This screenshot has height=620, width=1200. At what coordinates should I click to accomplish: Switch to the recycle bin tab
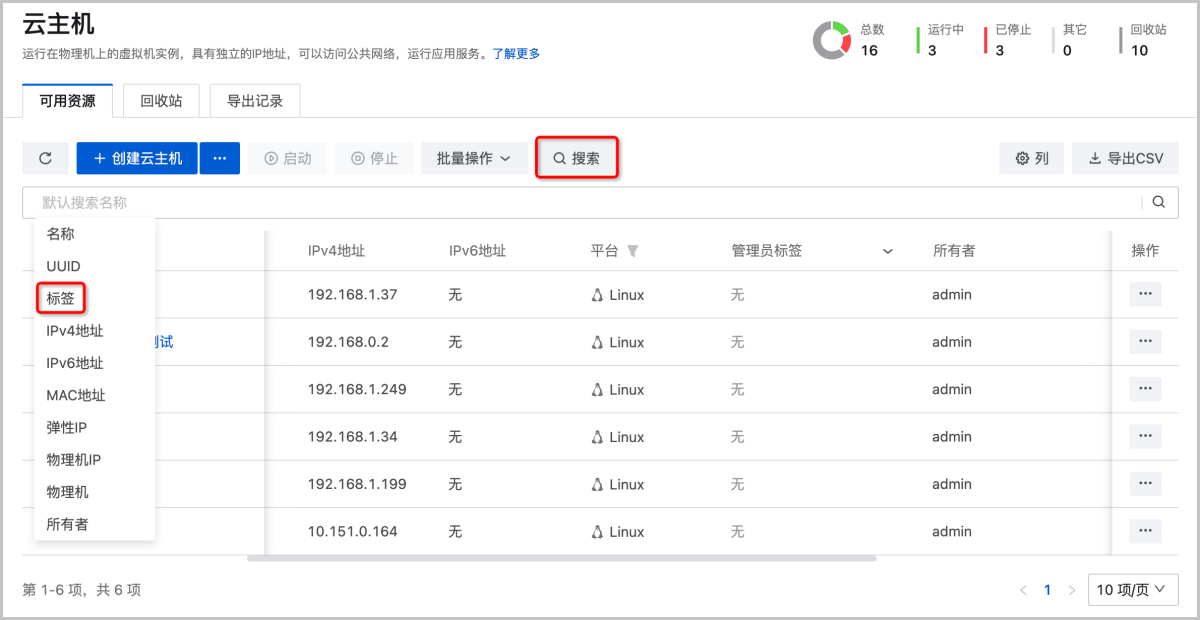[161, 101]
